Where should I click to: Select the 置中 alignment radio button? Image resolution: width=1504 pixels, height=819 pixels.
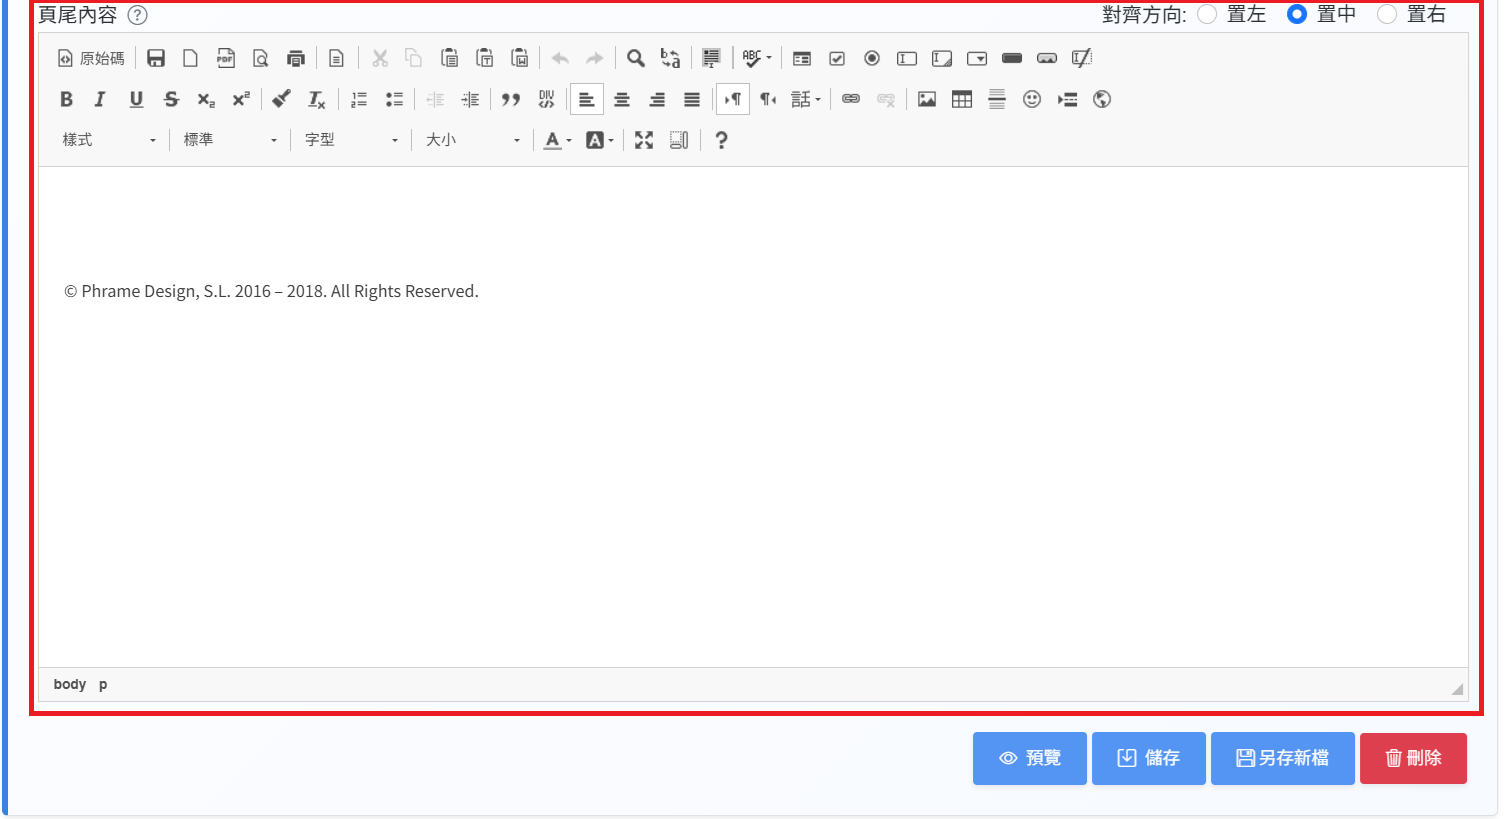[x=1297, y=14]
